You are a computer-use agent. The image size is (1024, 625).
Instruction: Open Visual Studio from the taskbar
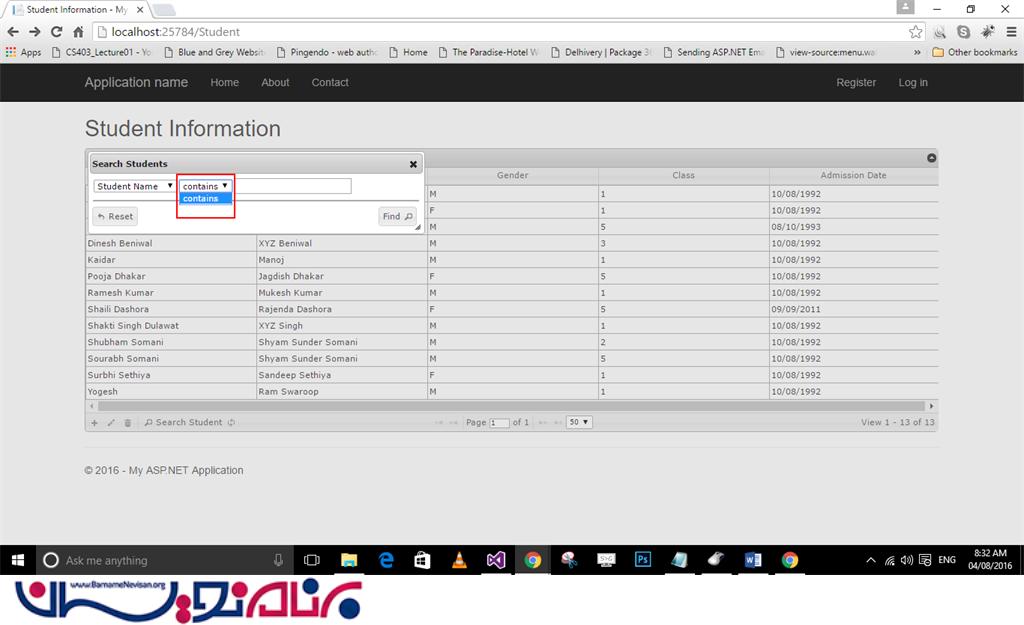click(496, 560)
